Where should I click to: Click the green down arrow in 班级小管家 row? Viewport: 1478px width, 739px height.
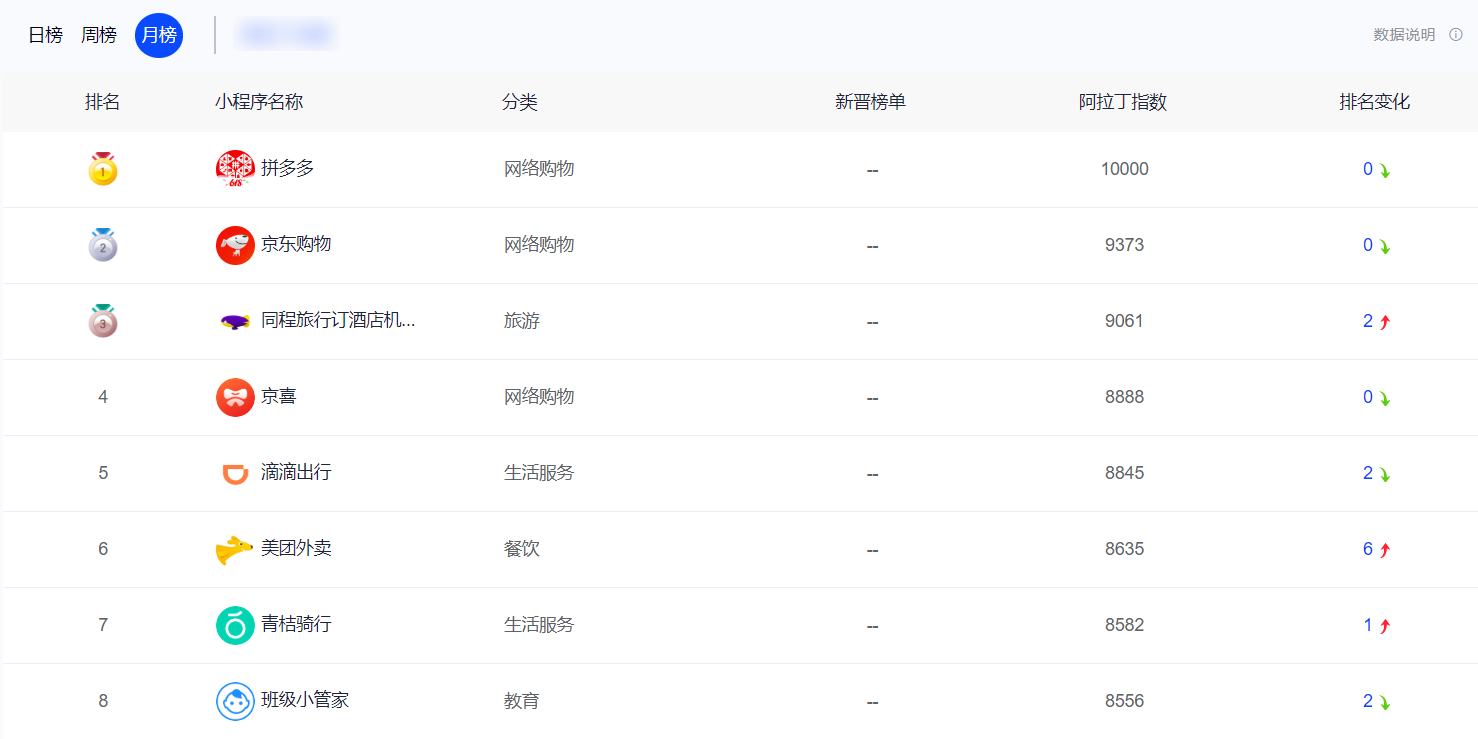click(1385, 703)
